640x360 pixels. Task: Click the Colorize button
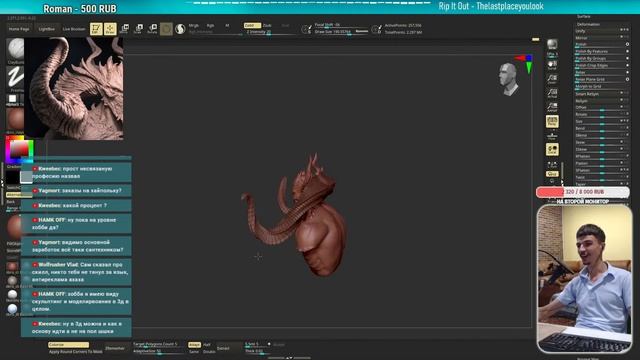(68, 345)
